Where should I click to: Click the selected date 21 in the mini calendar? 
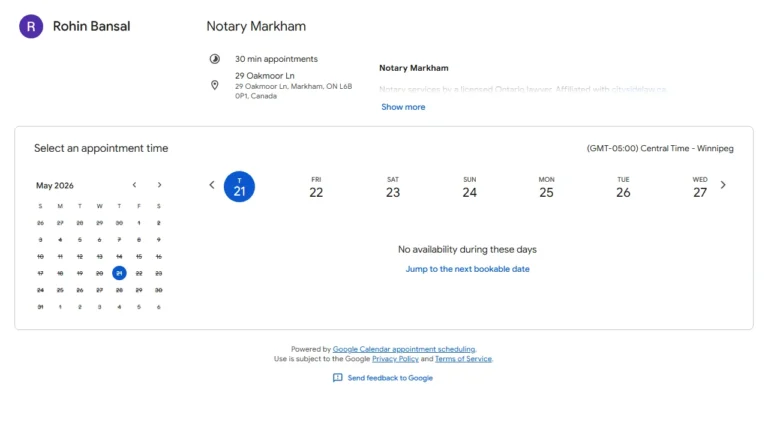[x=119, y=273]
